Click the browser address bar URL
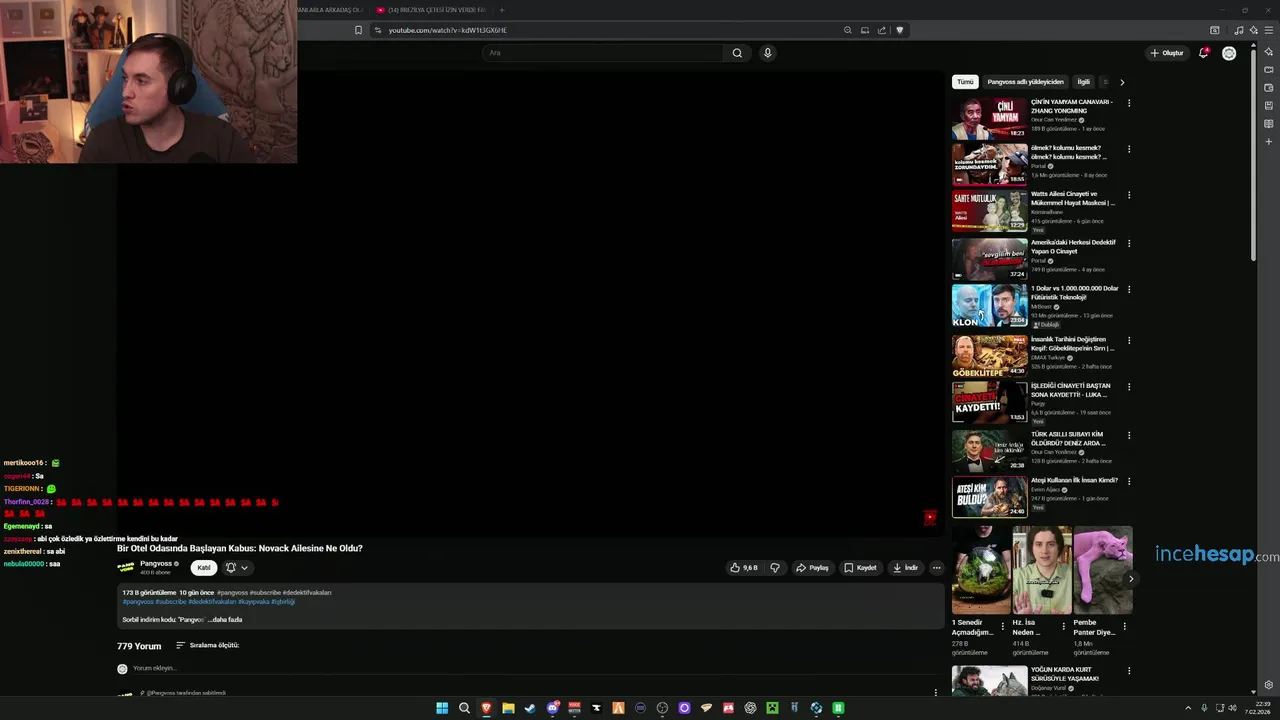 (x=448, y=30)
